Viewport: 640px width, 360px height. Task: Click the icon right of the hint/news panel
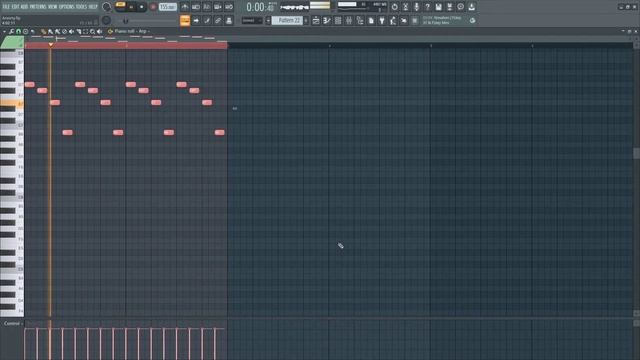473,20
